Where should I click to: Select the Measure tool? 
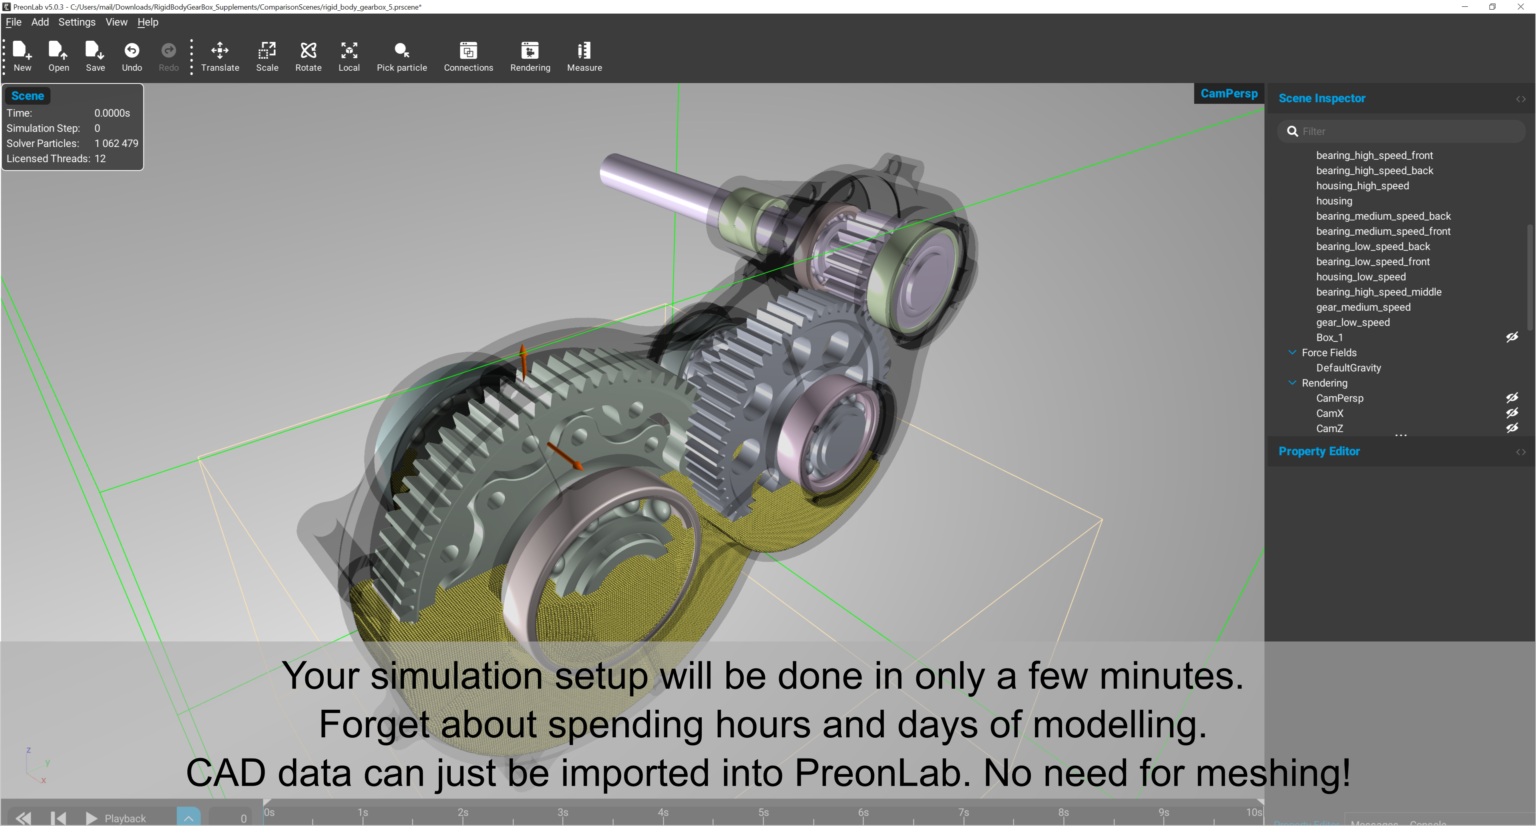(x=584, y=56)
